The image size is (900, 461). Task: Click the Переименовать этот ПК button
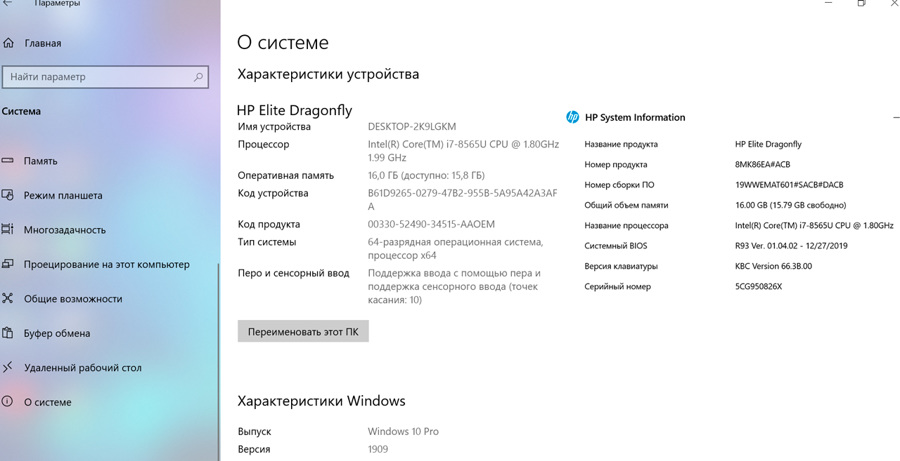[303, 332]
